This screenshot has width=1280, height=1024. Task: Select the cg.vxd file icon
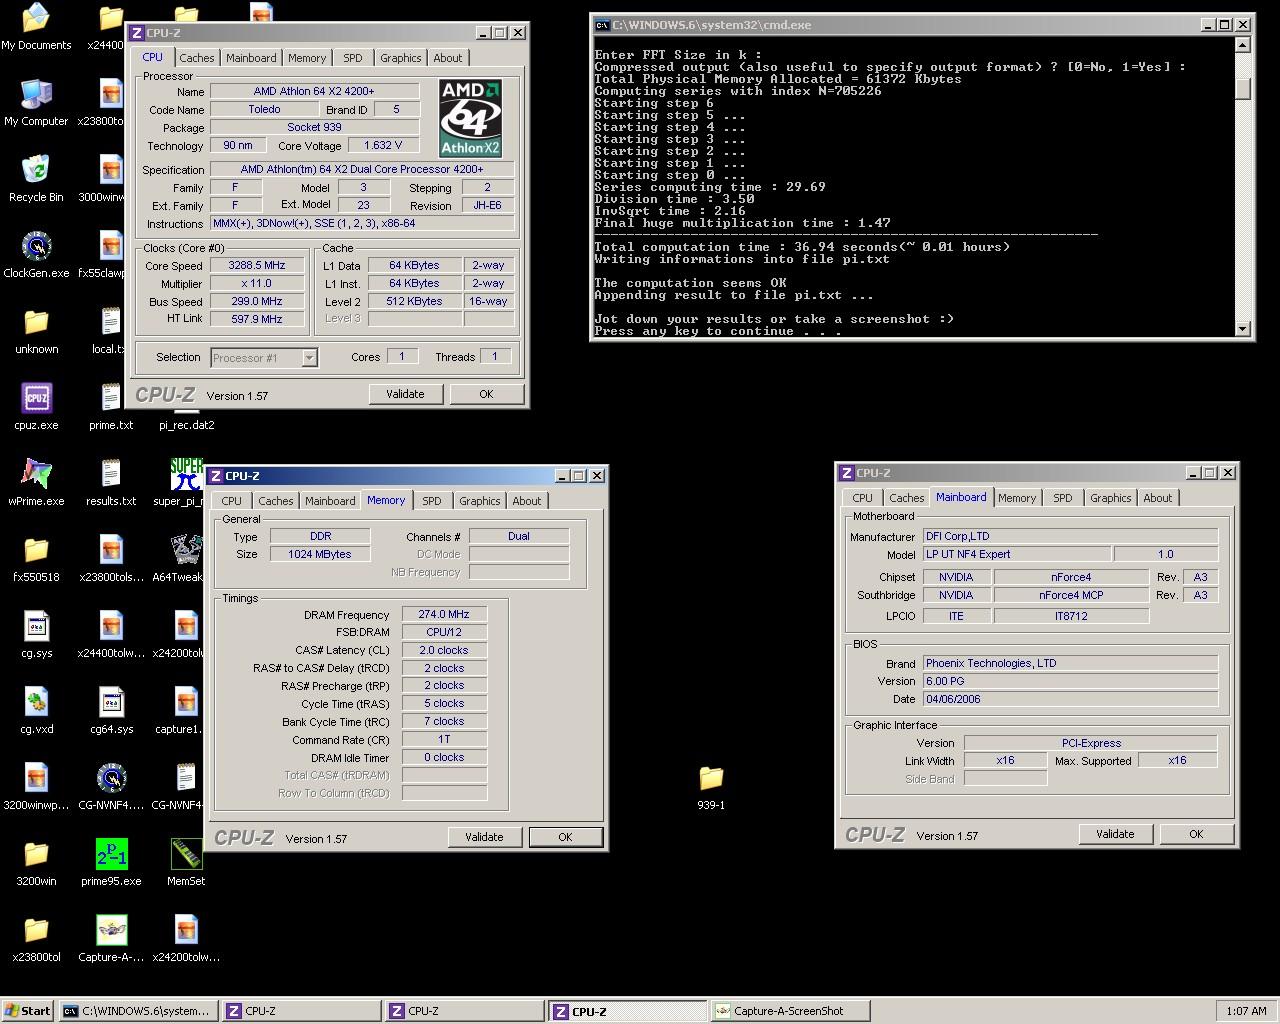[36, 711]
